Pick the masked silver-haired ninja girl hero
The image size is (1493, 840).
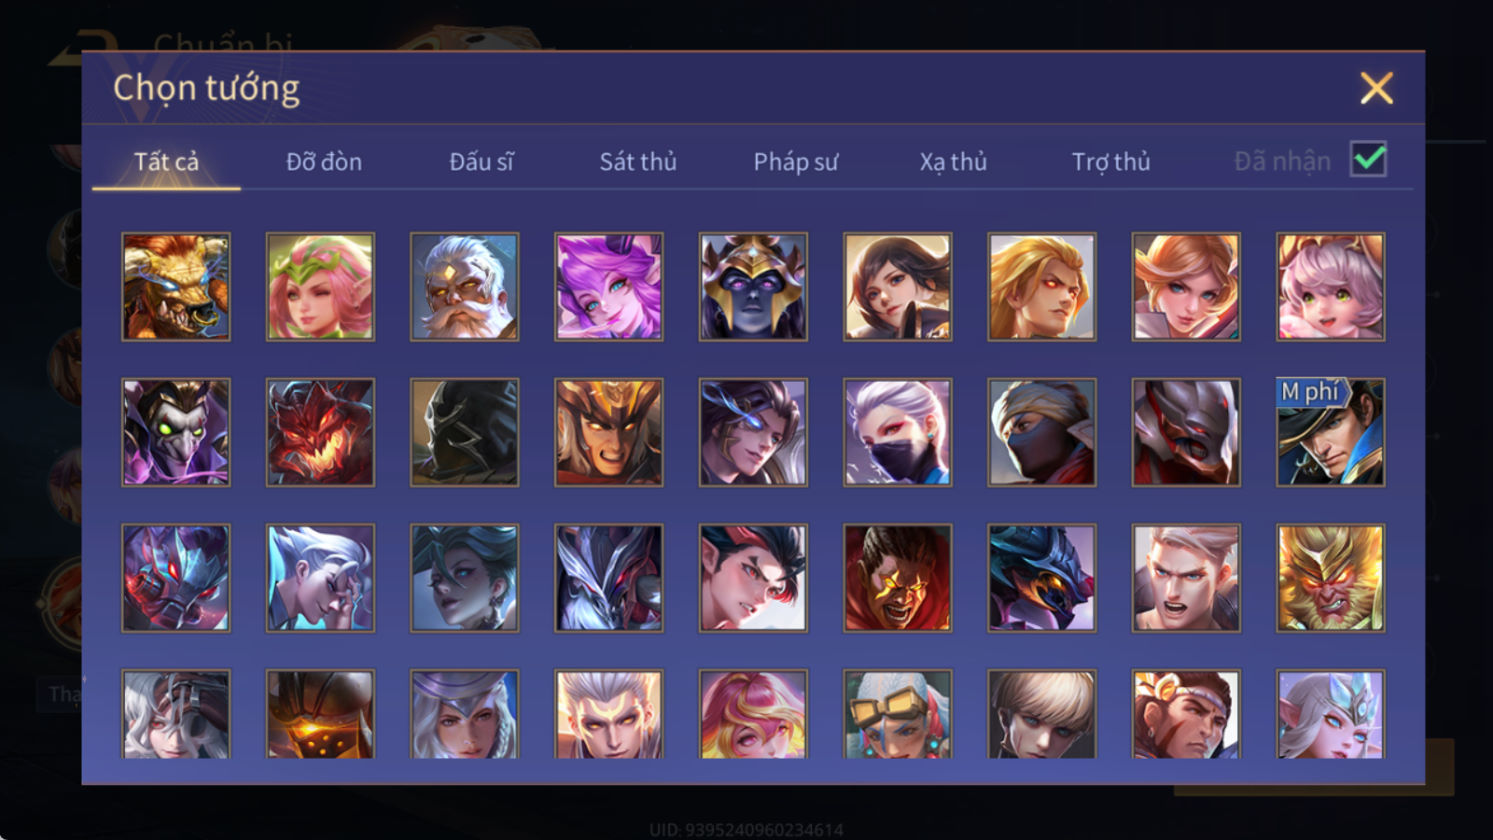tap(897, 432)
